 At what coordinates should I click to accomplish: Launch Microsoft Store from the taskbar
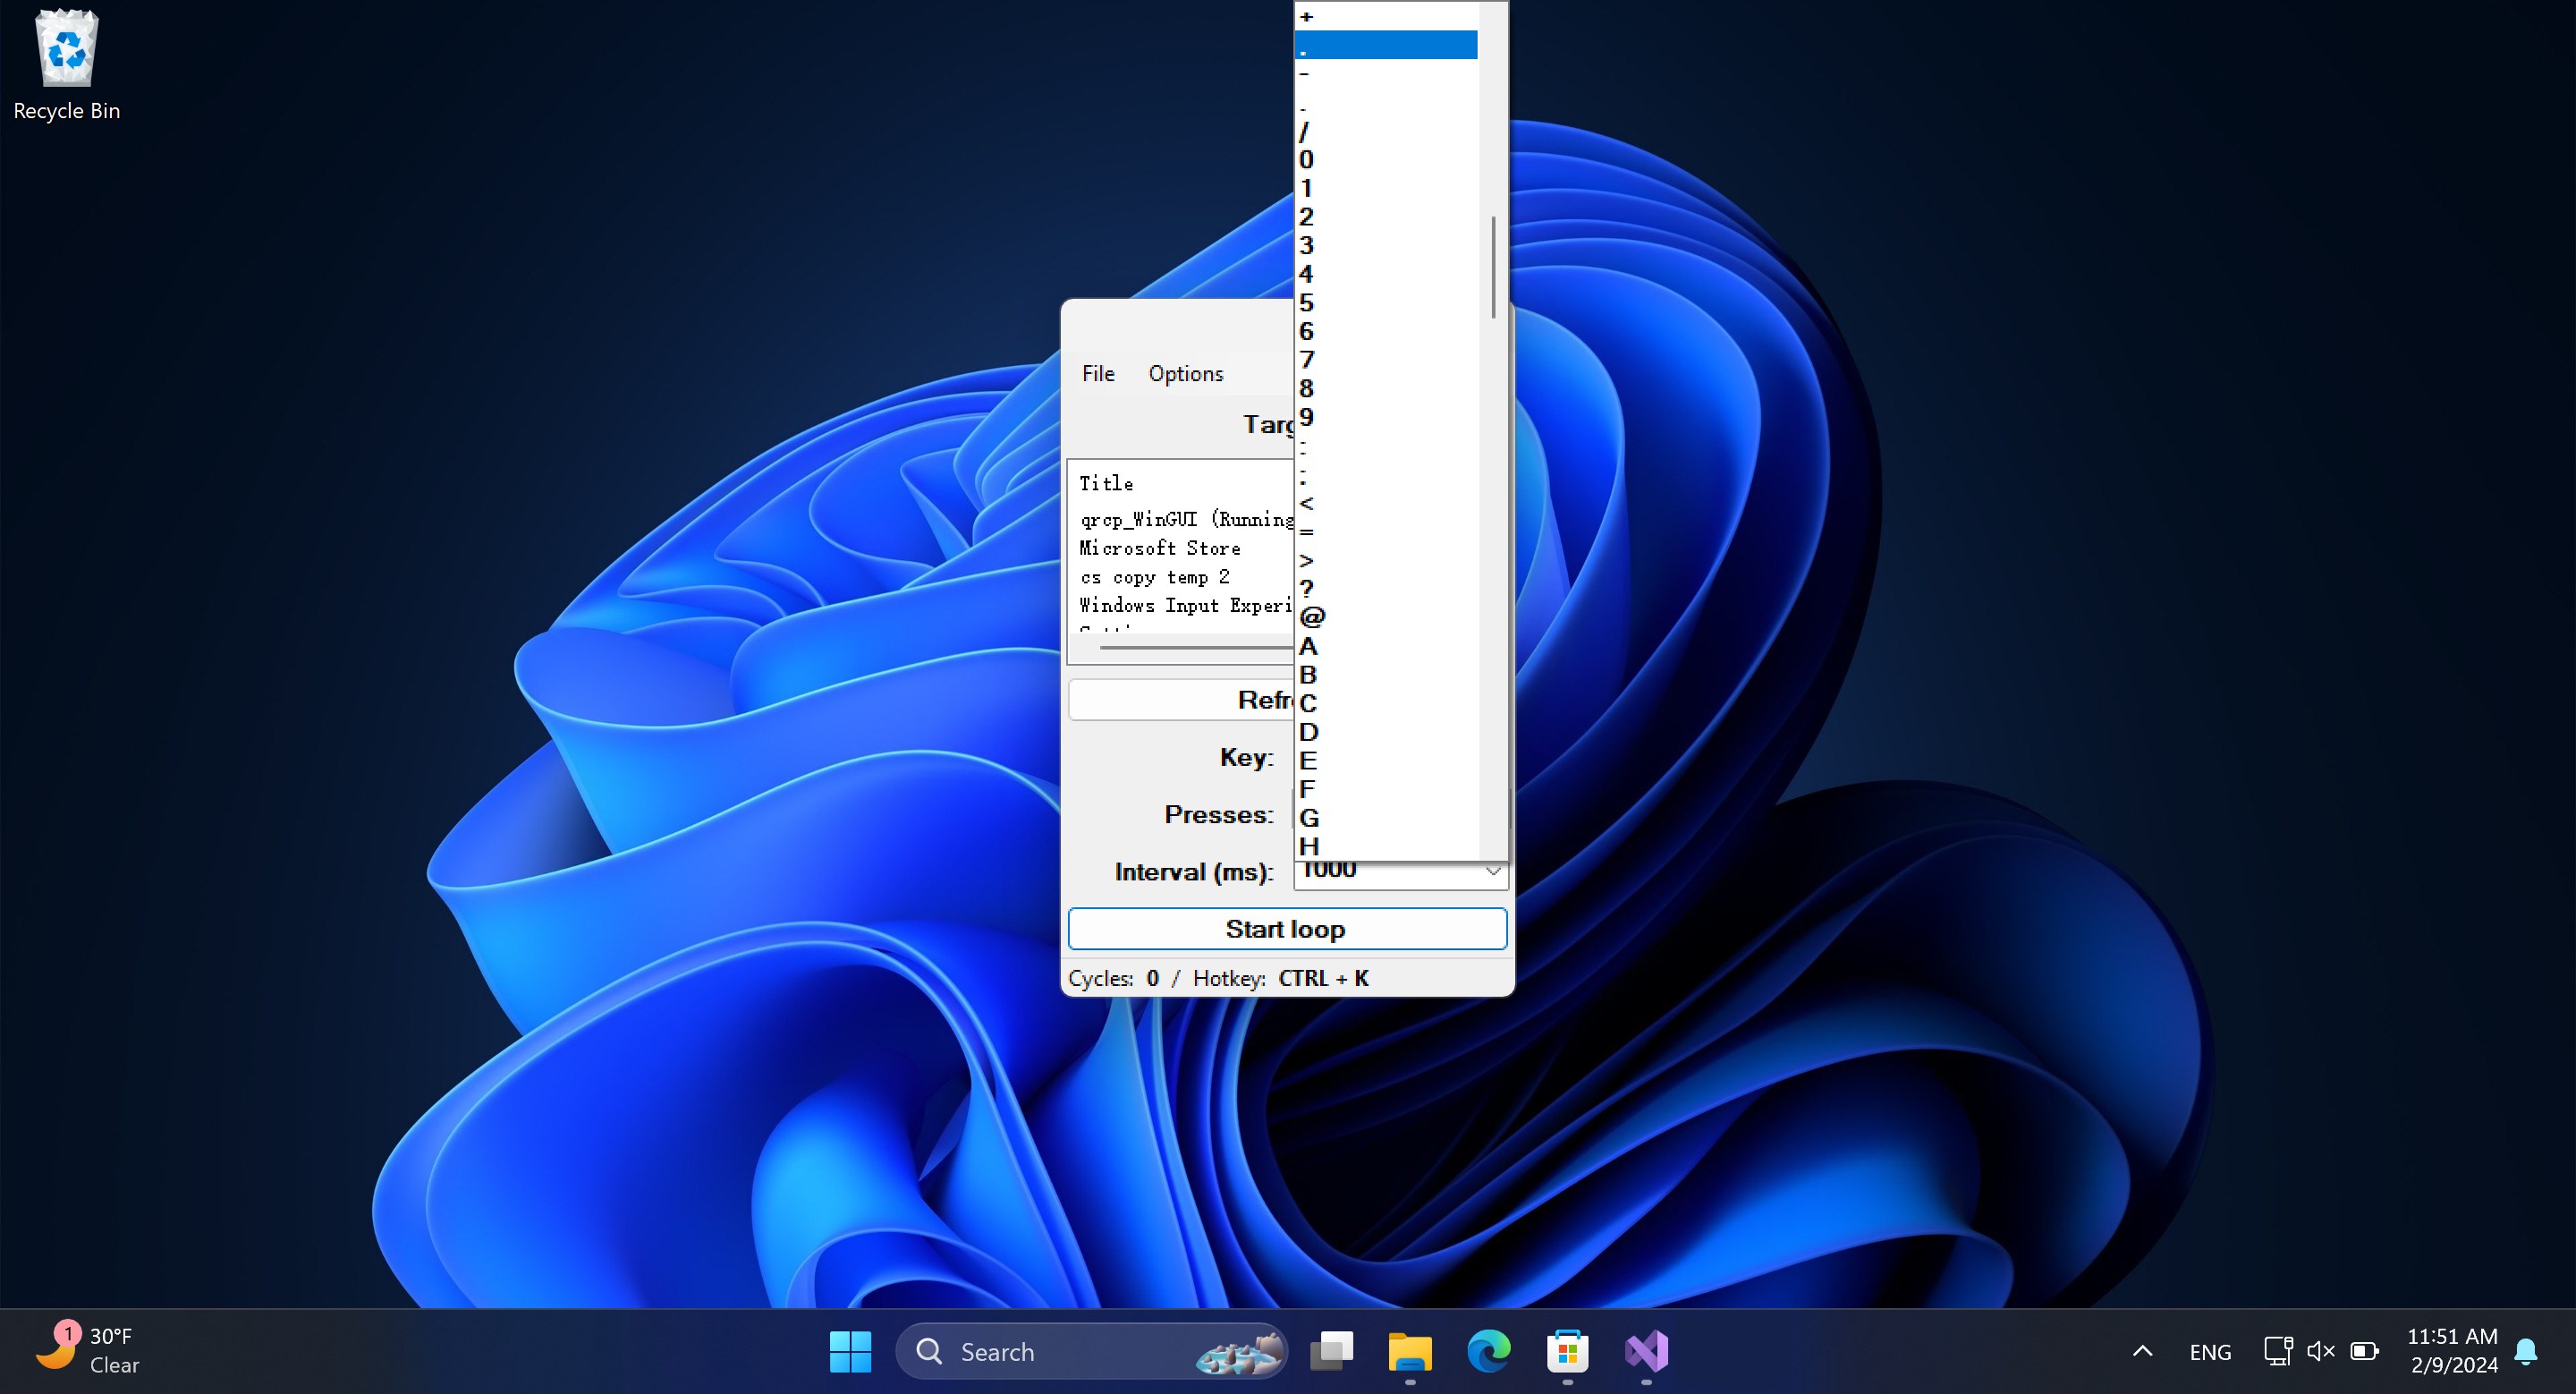(x=1568, y=1352)
